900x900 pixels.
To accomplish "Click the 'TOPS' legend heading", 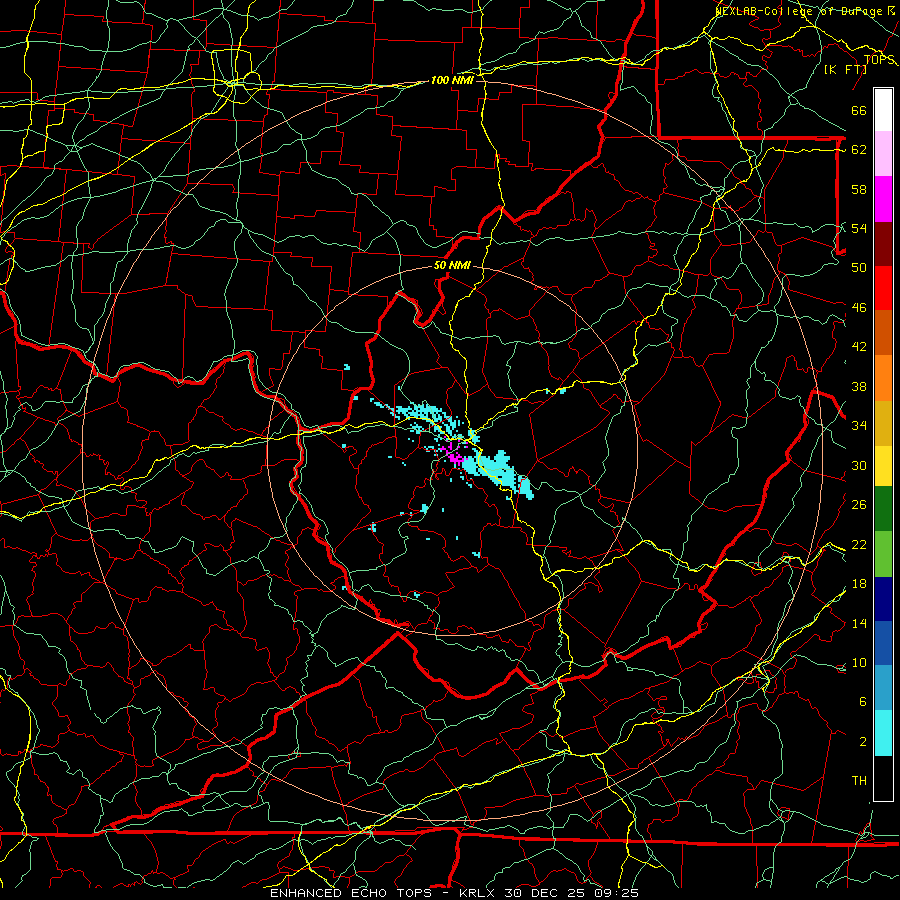I will (x=879, y=60).
